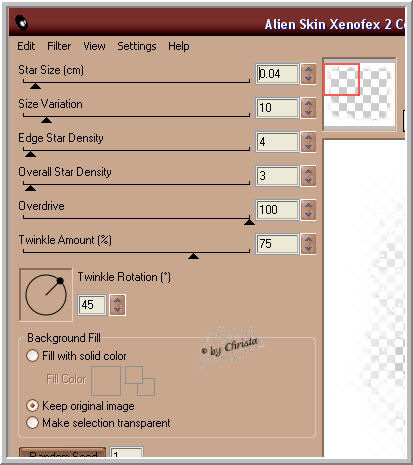Open the Filter menu
Image resolution: width=413 pixels, height=465 pixels.
click(59, 46)
